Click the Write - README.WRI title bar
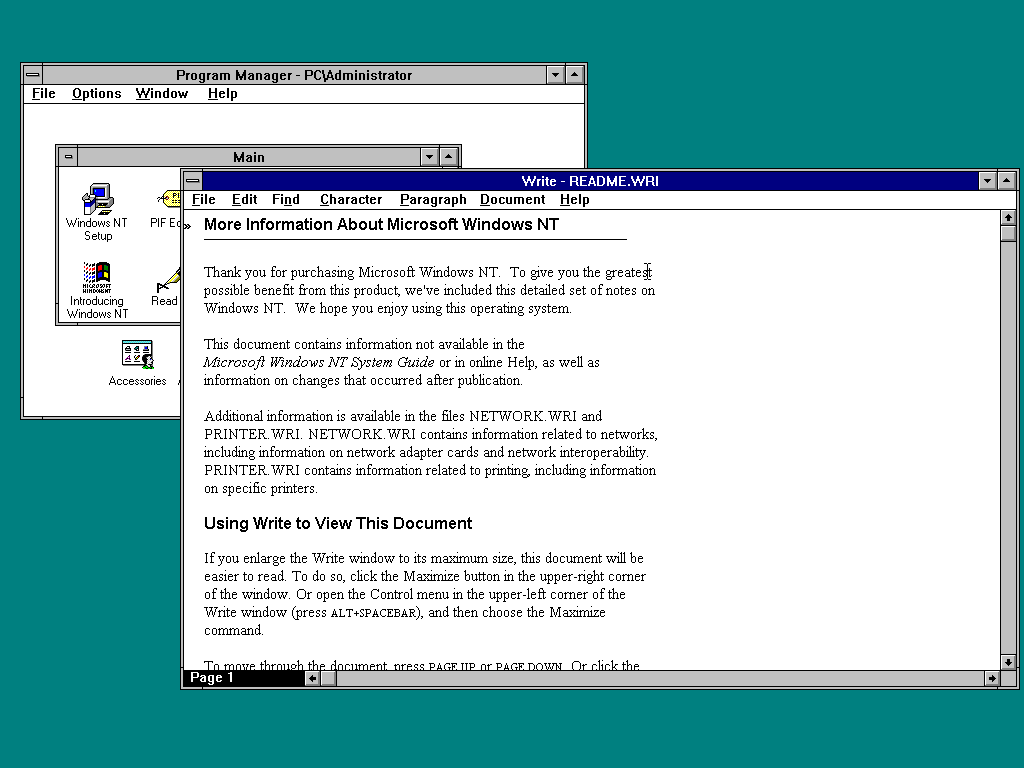This screenshot has width=1024, height=768. [590, 181]
